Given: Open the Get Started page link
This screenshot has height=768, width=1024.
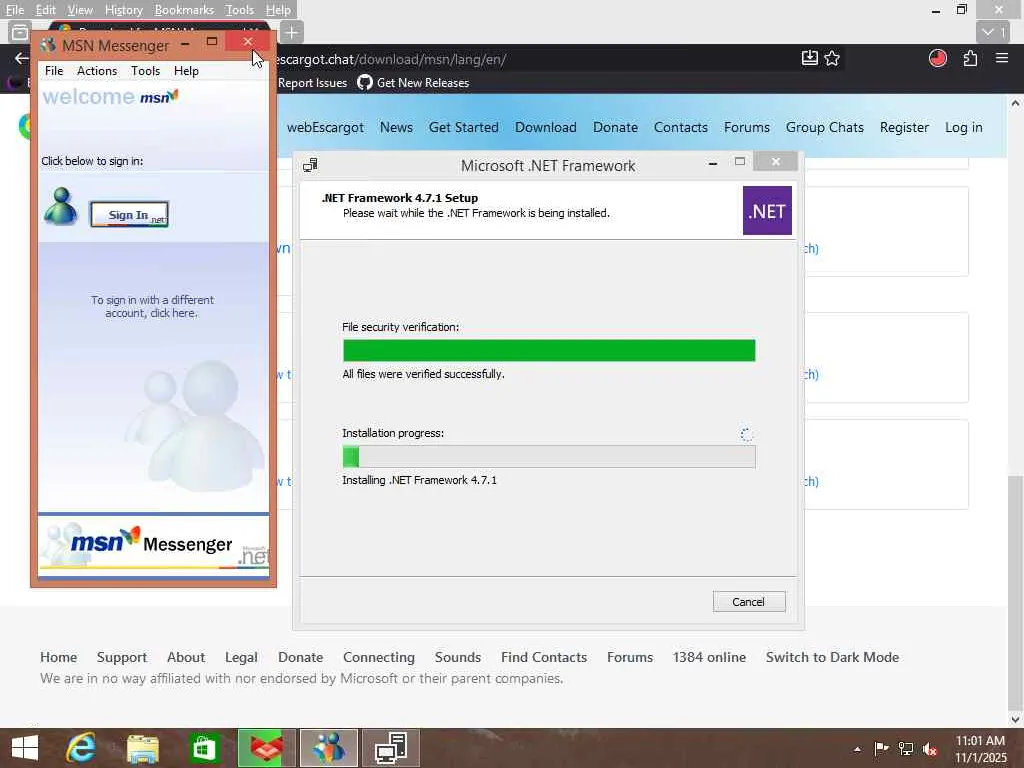Looking at the screenshot, I should (x=464, y=127).
